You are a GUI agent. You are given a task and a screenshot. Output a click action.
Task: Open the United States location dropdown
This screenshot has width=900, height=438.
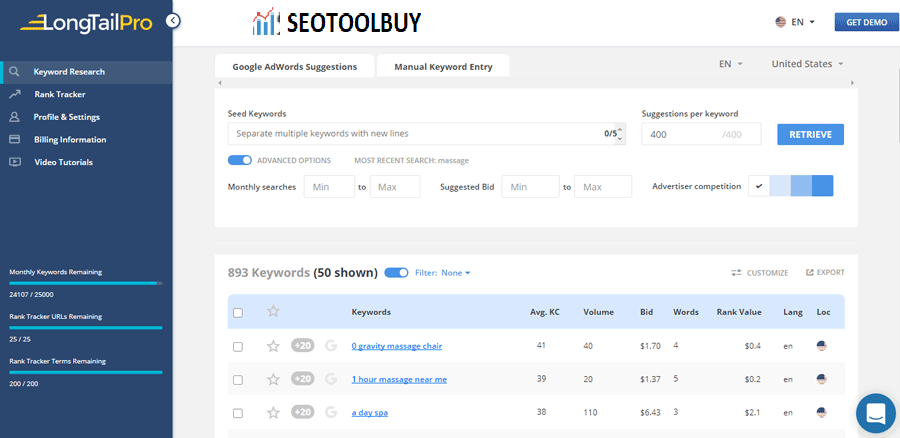coord(807,64)
